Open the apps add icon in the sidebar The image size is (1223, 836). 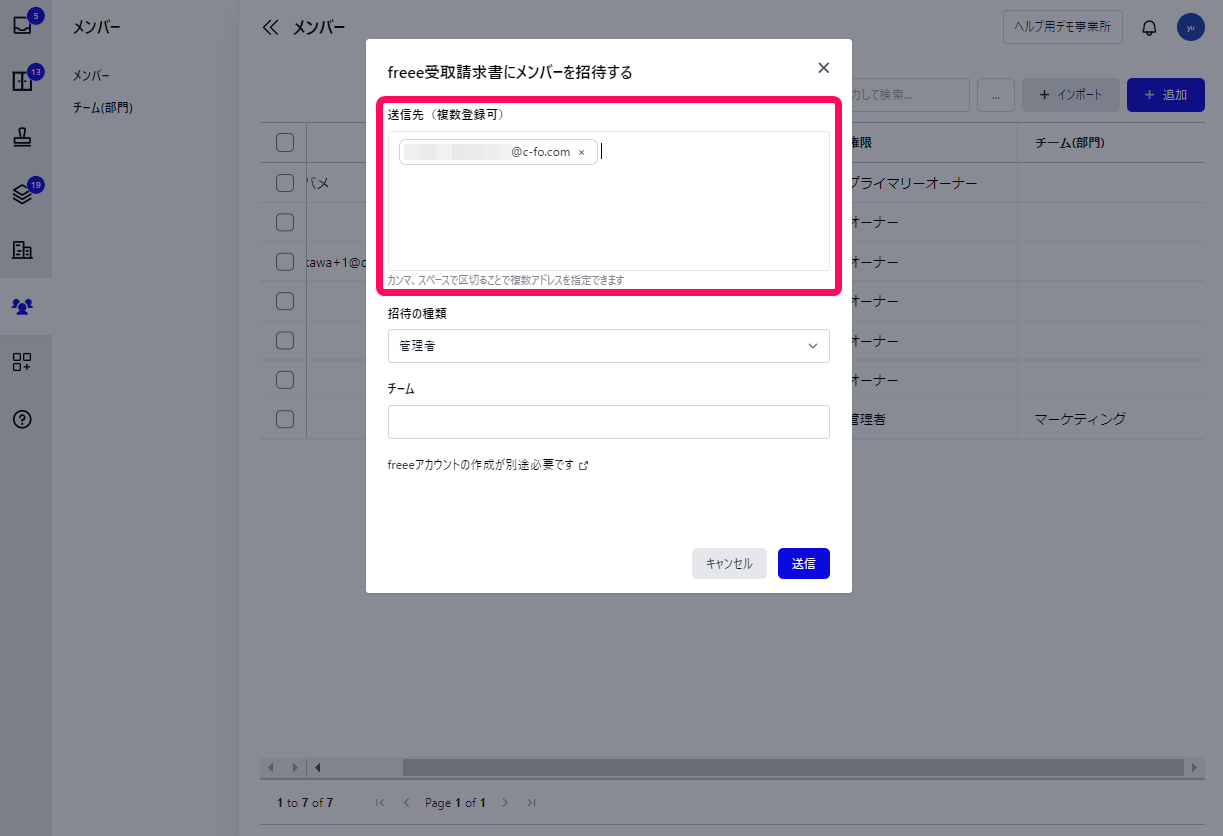(23, 362)
